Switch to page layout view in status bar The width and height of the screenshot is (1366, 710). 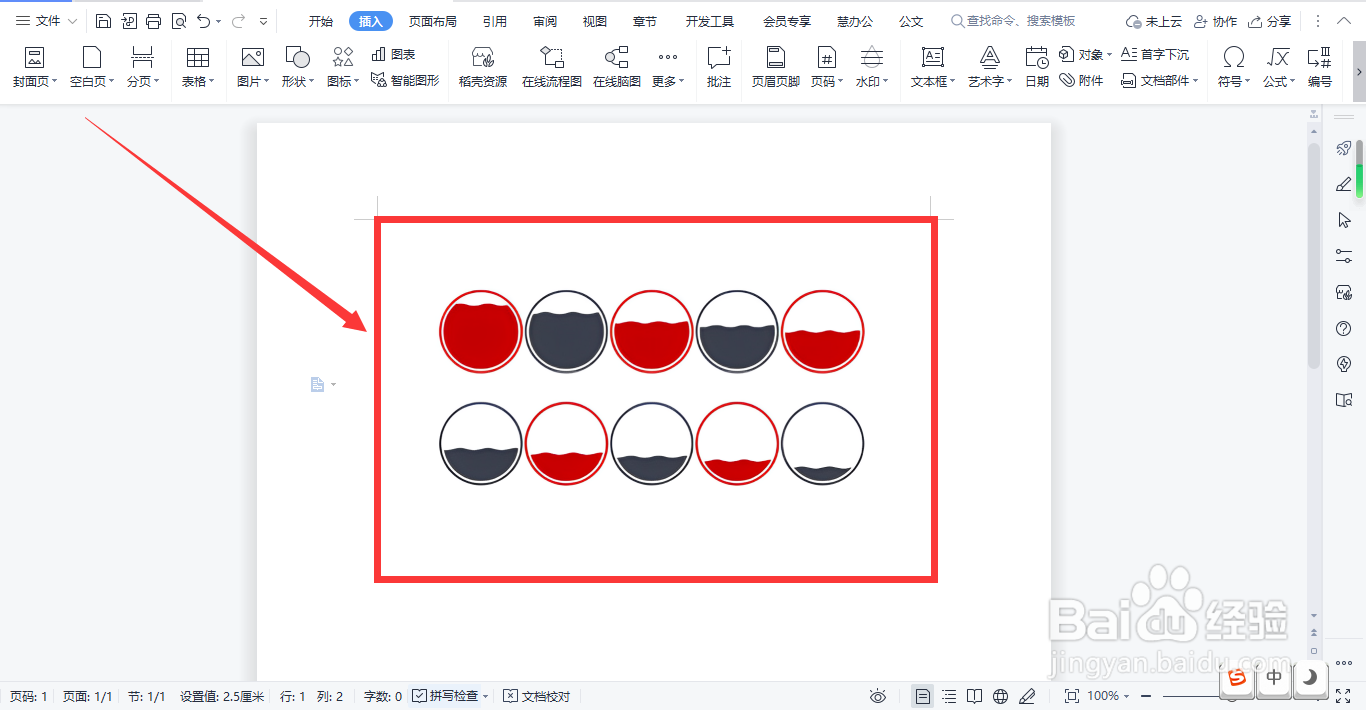923,696
